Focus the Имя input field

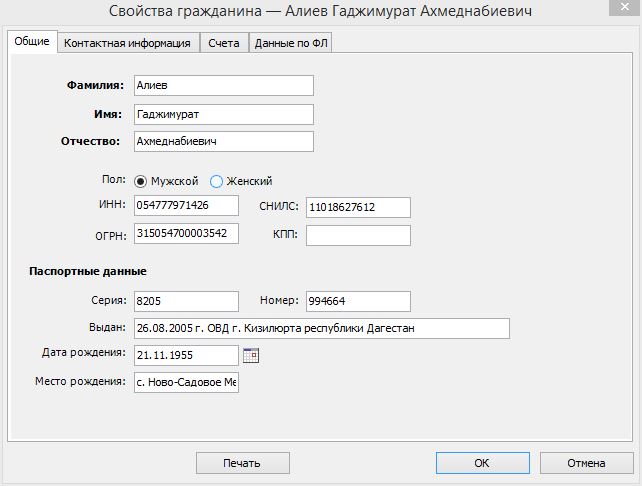pyautogui.click(x=223, y=114)
